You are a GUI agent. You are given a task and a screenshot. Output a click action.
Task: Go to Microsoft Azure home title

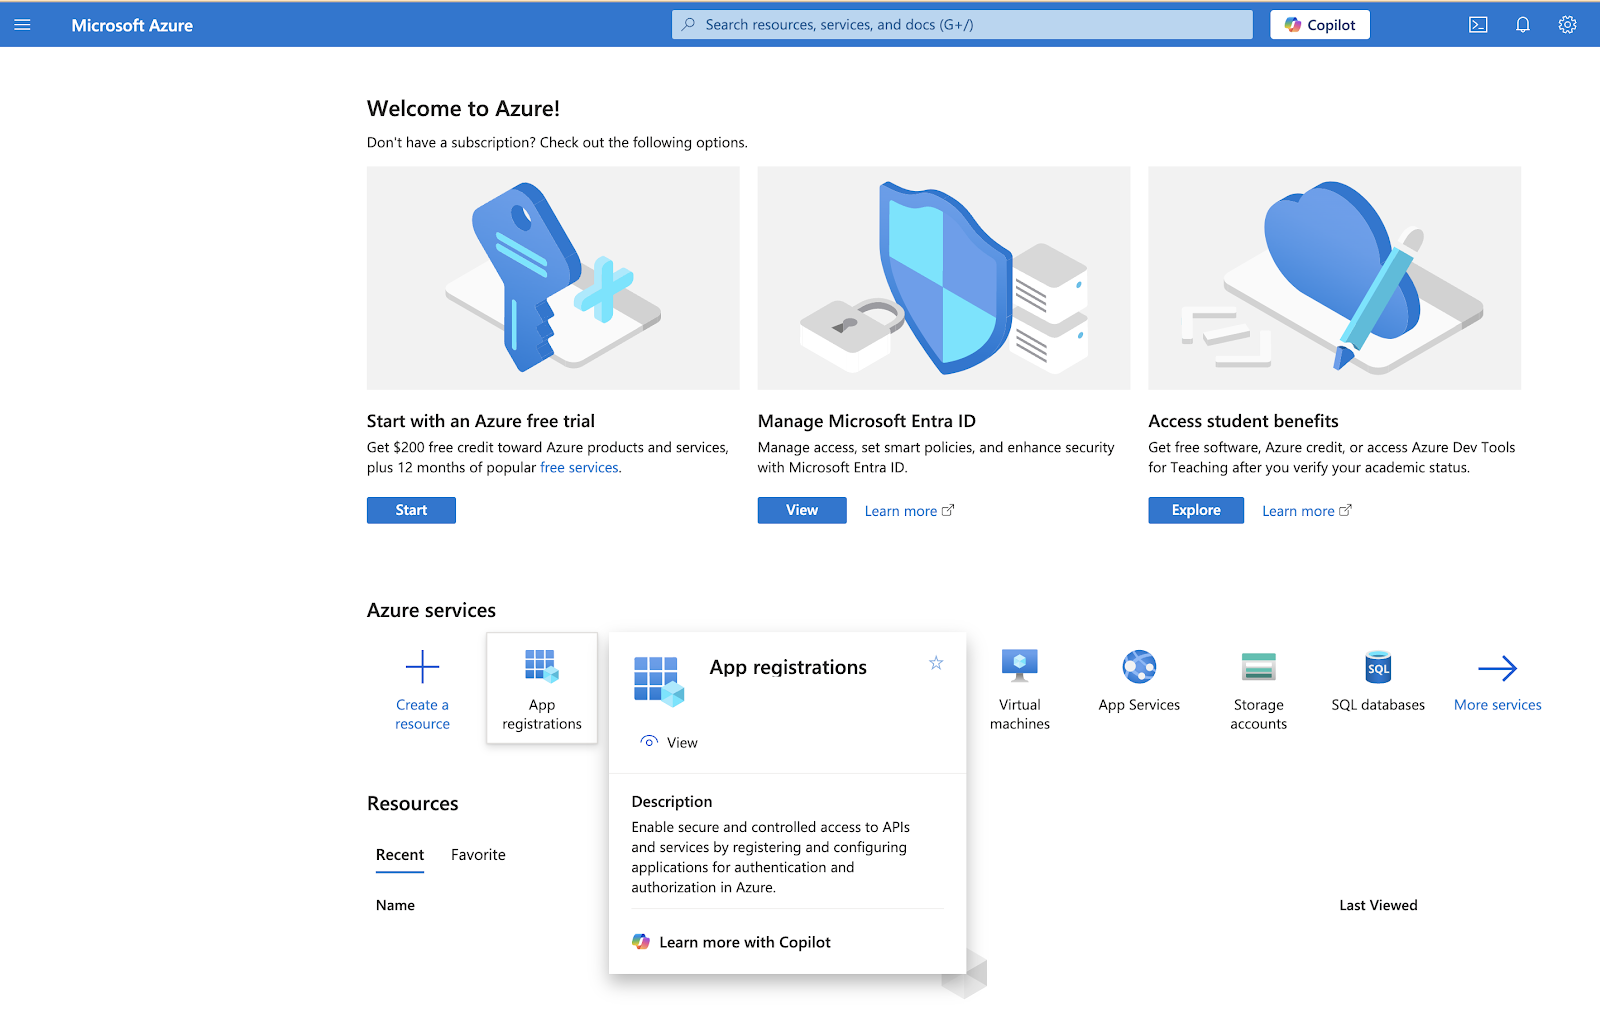click(x=132, y=25)
